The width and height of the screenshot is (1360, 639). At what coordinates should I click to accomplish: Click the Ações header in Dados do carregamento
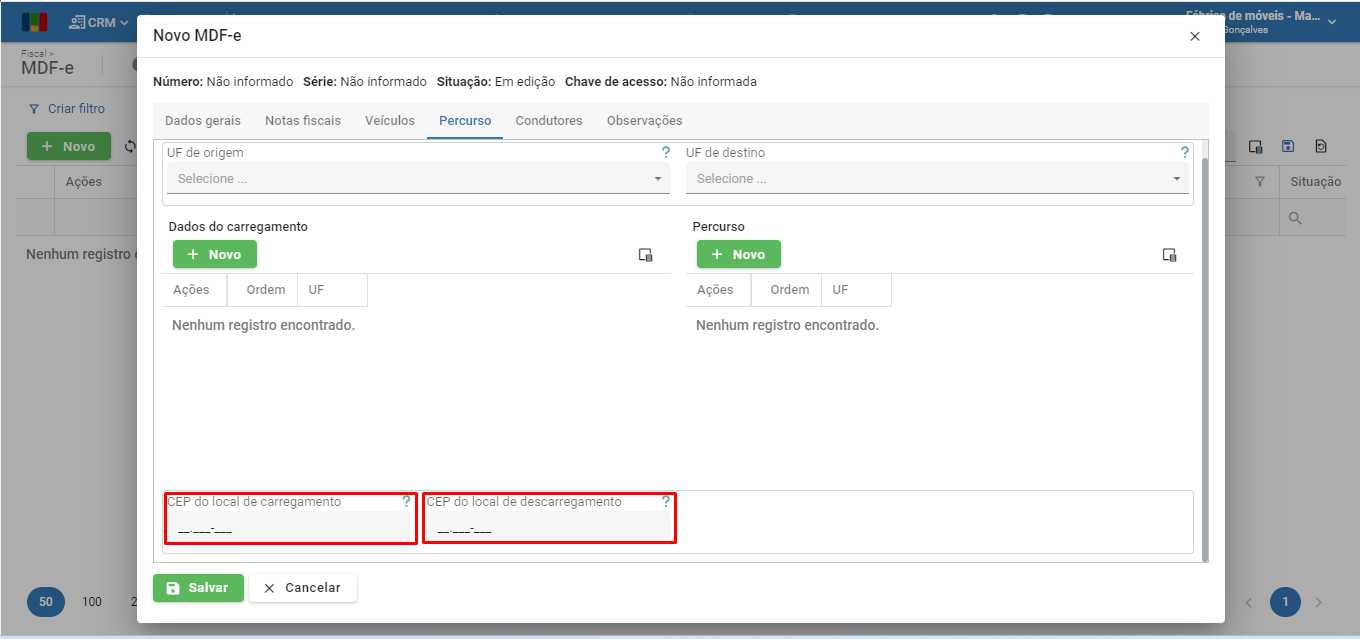(x=194, y=290)
